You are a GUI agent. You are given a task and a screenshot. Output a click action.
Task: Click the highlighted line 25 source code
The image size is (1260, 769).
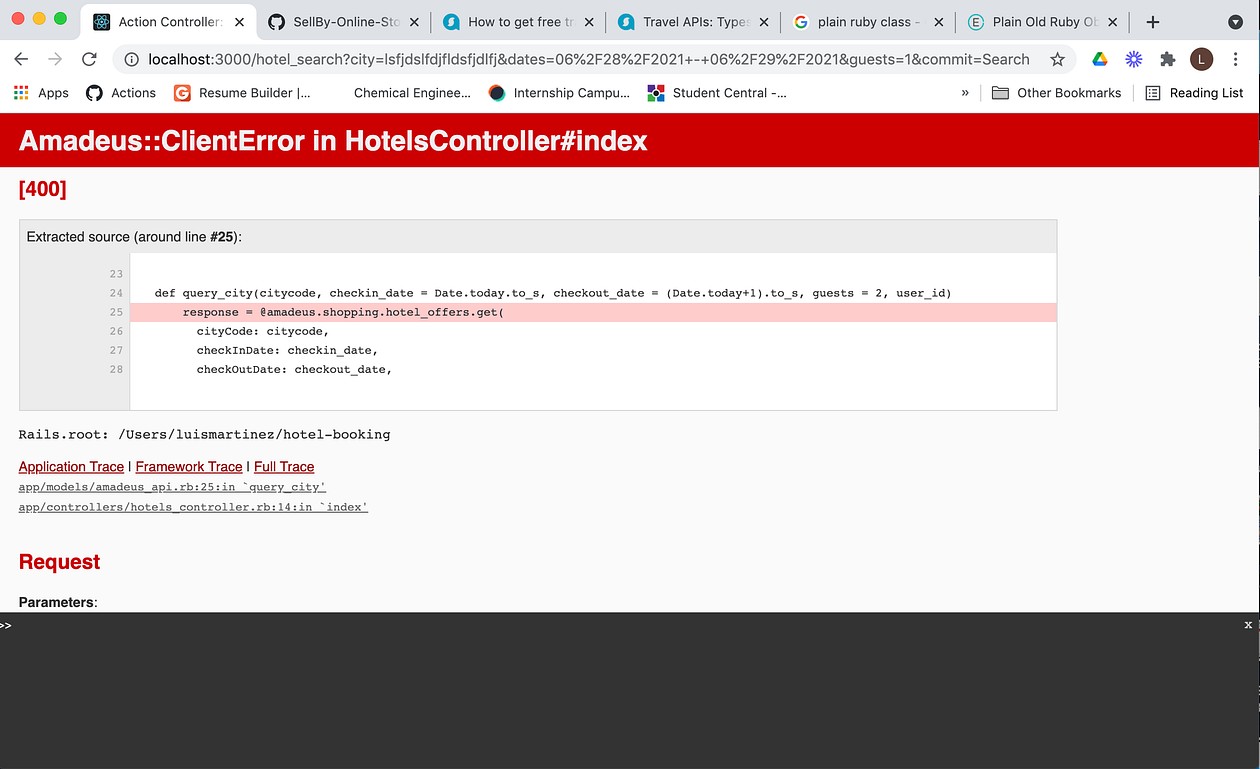coord(593,312)
